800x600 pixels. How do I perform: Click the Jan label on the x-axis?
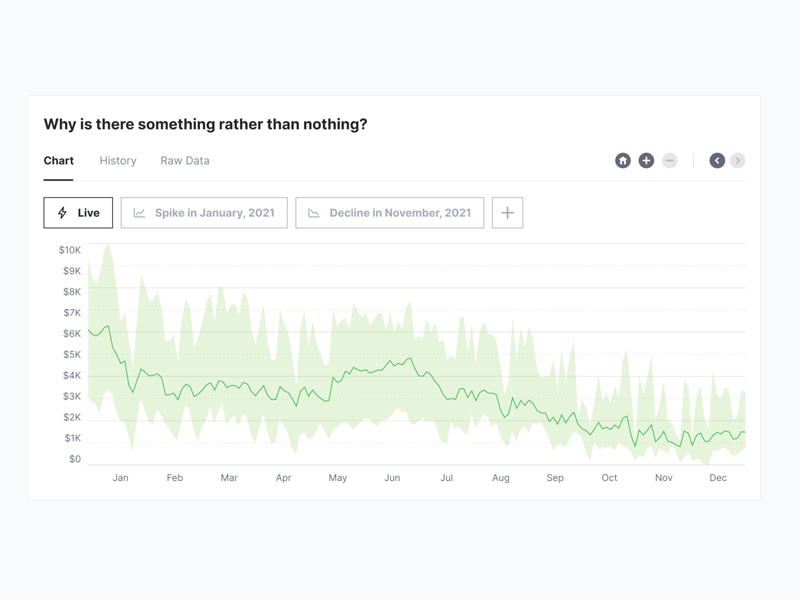(x=120, y=478)
